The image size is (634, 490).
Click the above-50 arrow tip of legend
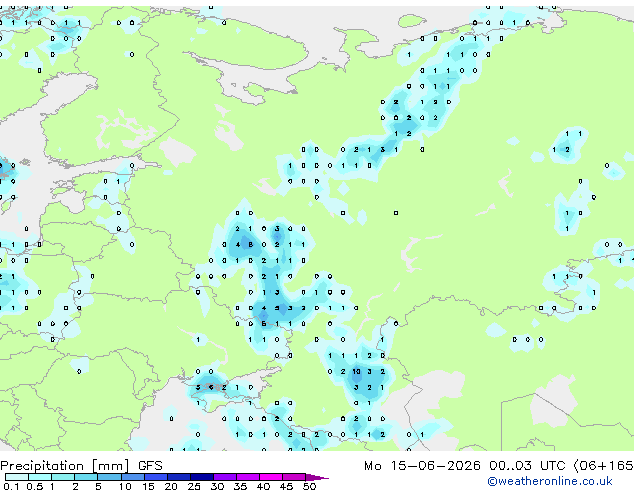pos(317,477)
